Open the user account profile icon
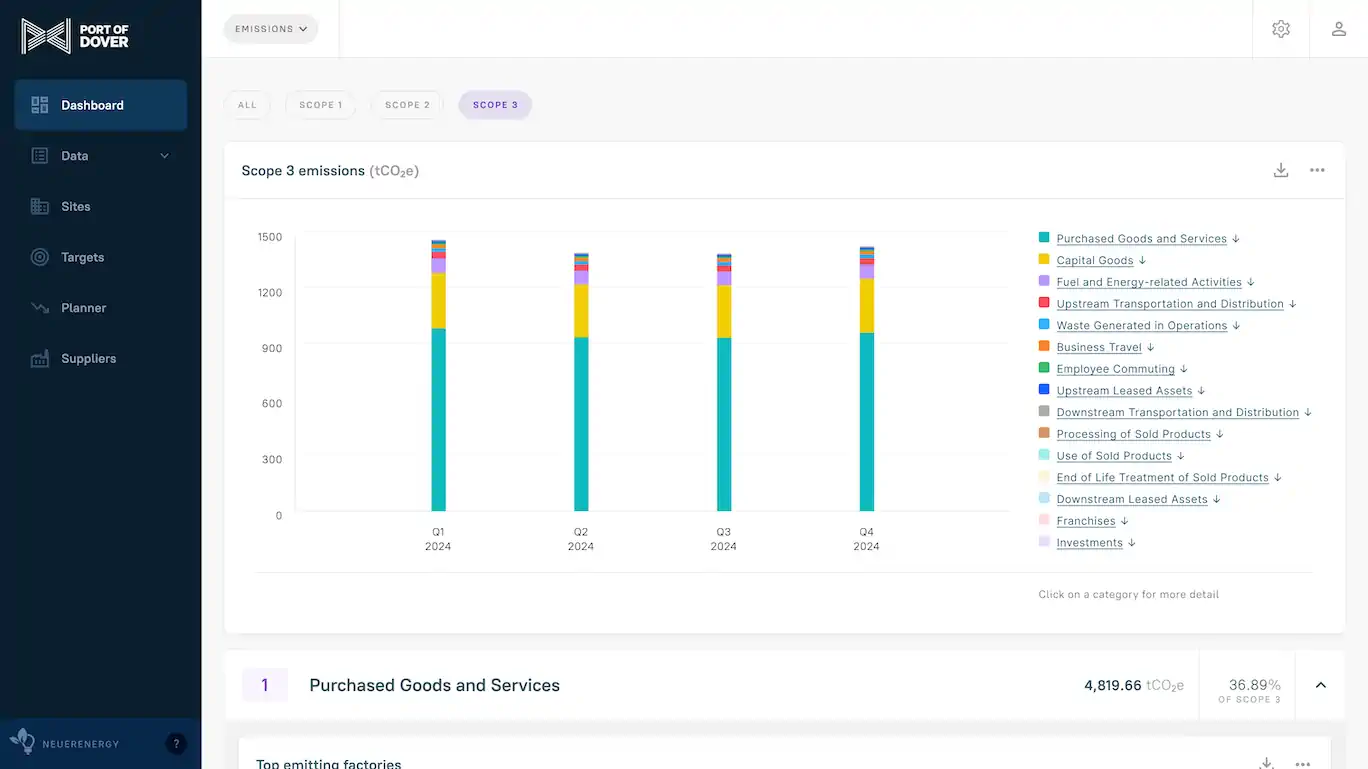This screenshot has height=769, width=1368. point(1339,29)
